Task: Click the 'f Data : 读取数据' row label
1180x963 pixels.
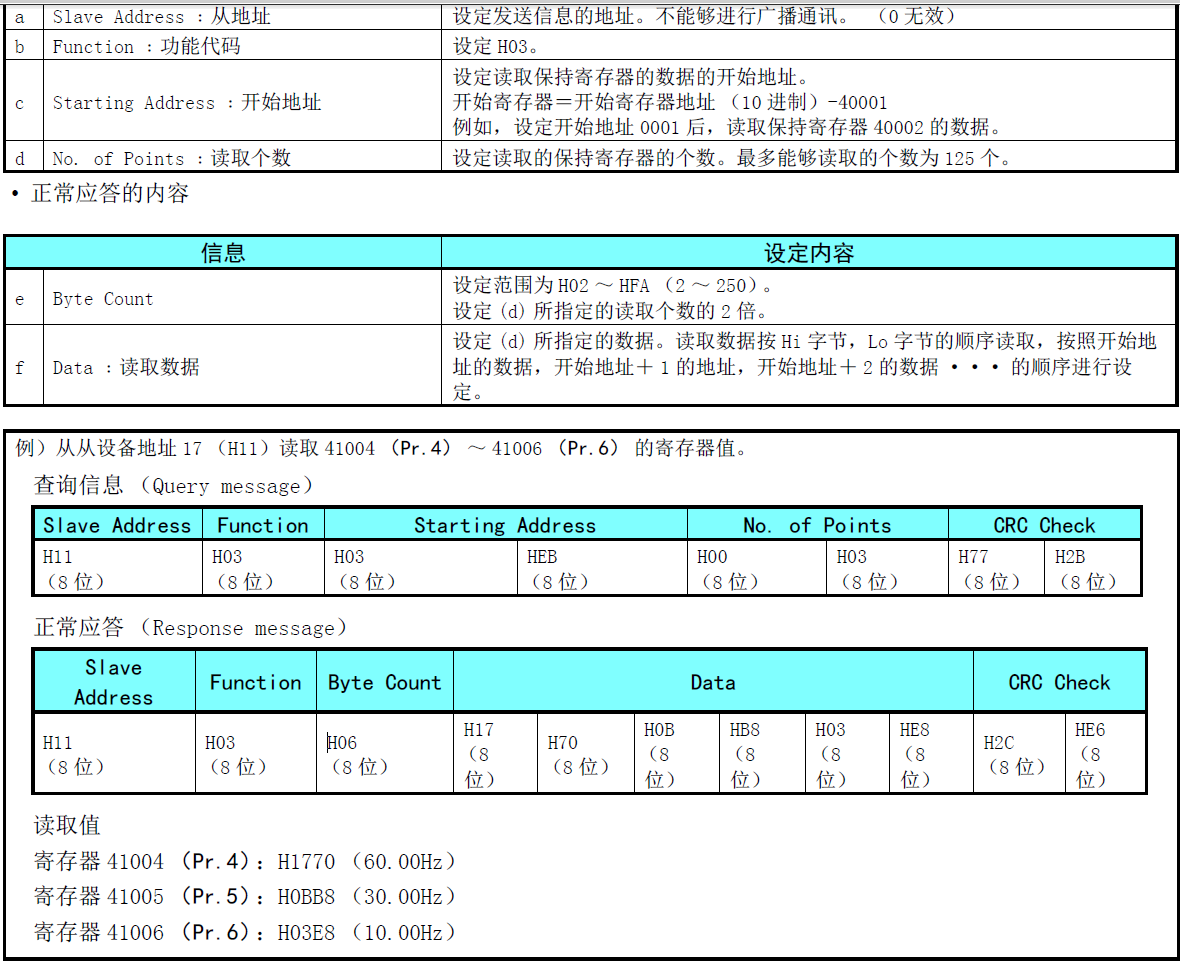Action: [126, 367]
